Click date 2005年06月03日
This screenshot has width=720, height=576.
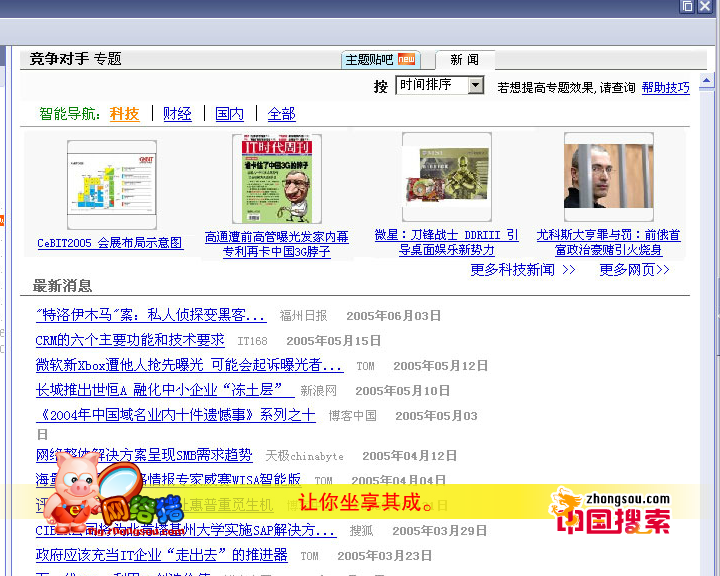(394, 316)
